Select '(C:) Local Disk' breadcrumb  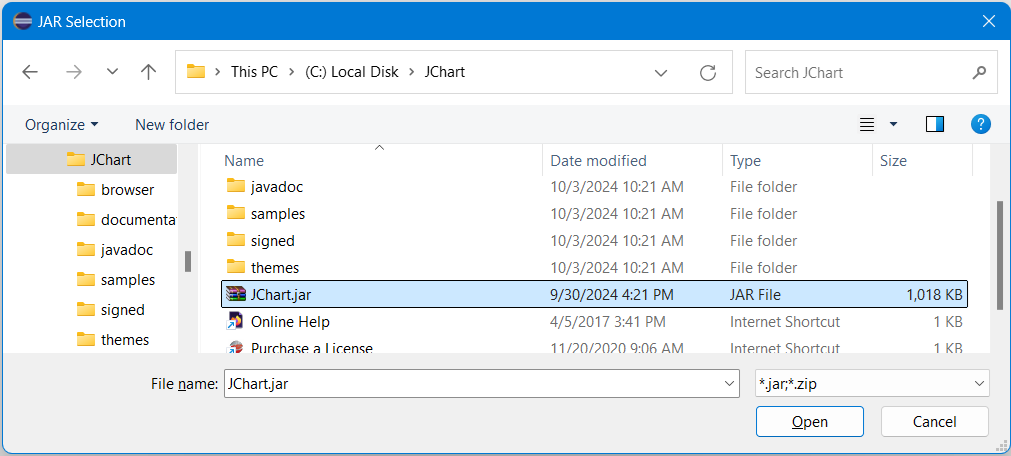point(351,72)
